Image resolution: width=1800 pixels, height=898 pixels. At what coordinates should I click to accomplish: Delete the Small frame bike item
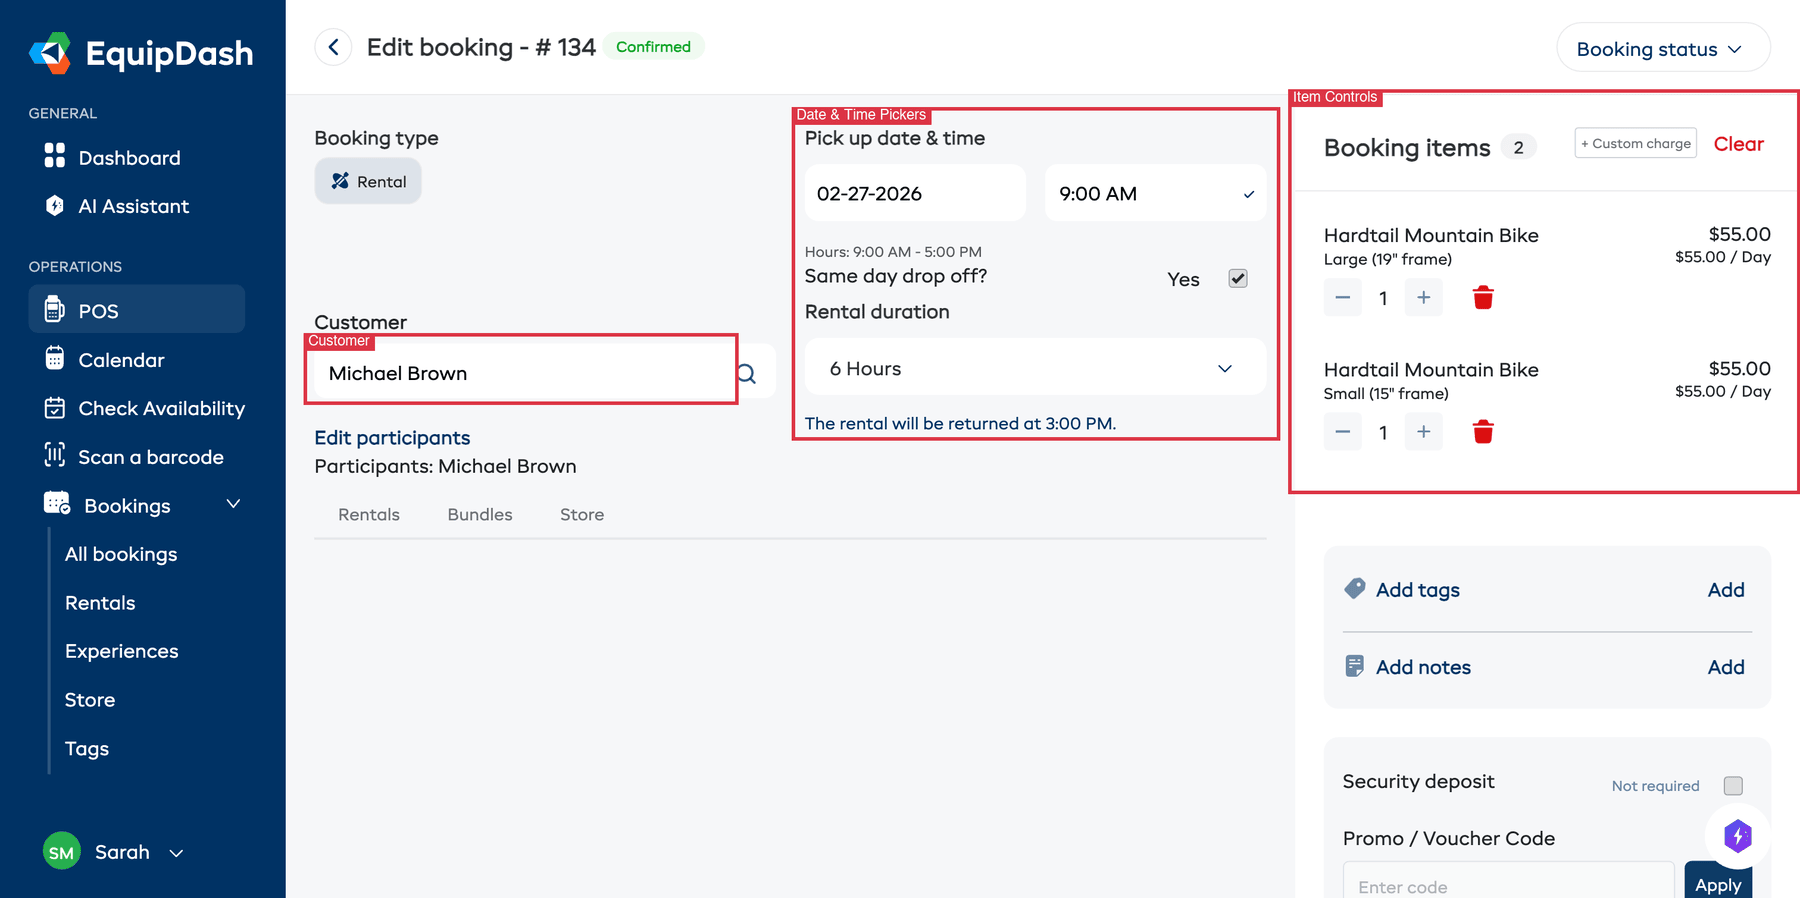click(x=1483, y=432)
